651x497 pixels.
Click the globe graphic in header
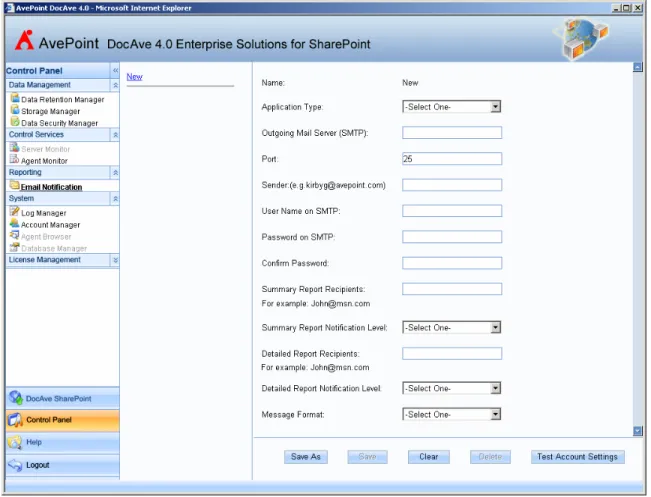580,39
